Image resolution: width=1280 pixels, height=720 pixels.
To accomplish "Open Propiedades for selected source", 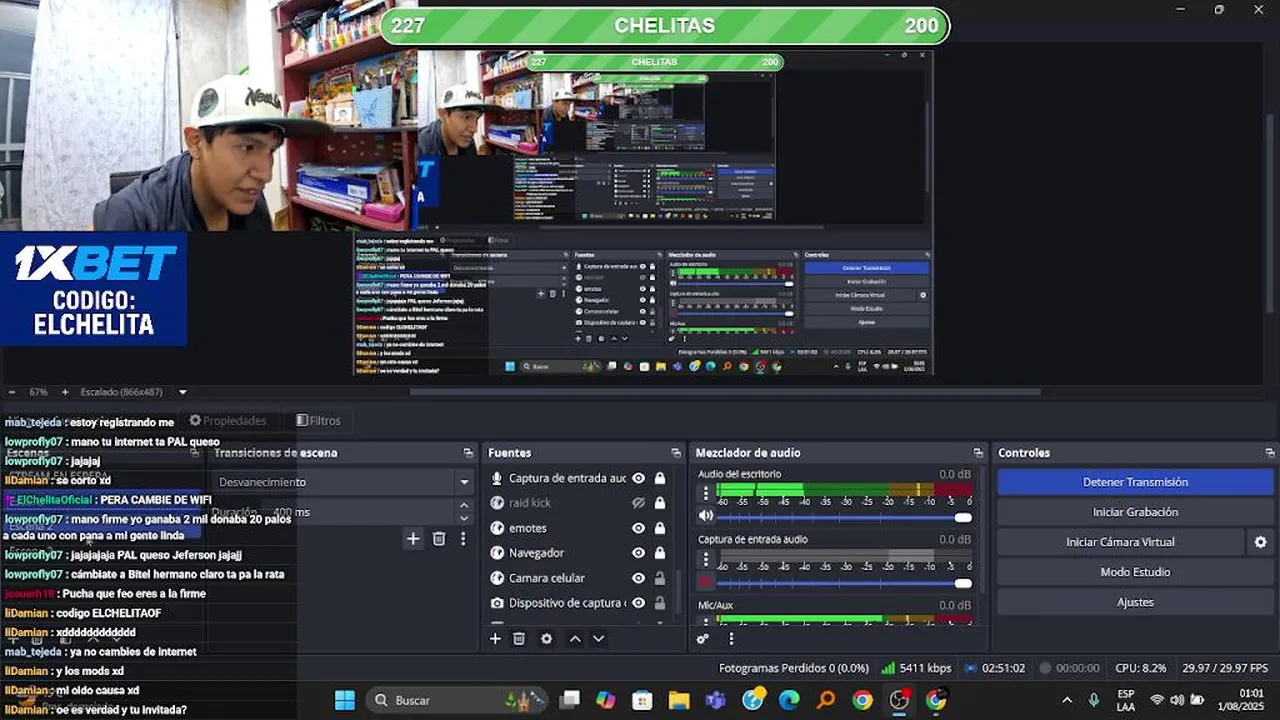I will coord(228,421).
